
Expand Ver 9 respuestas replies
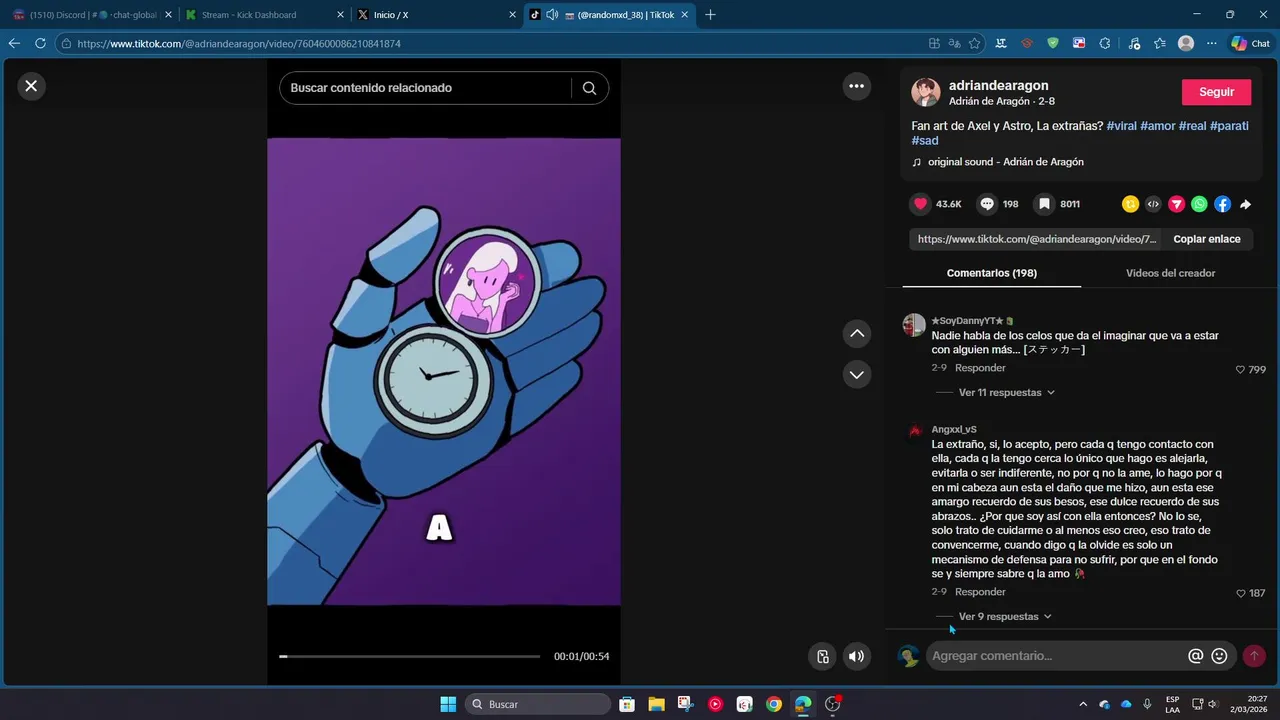1005,617
